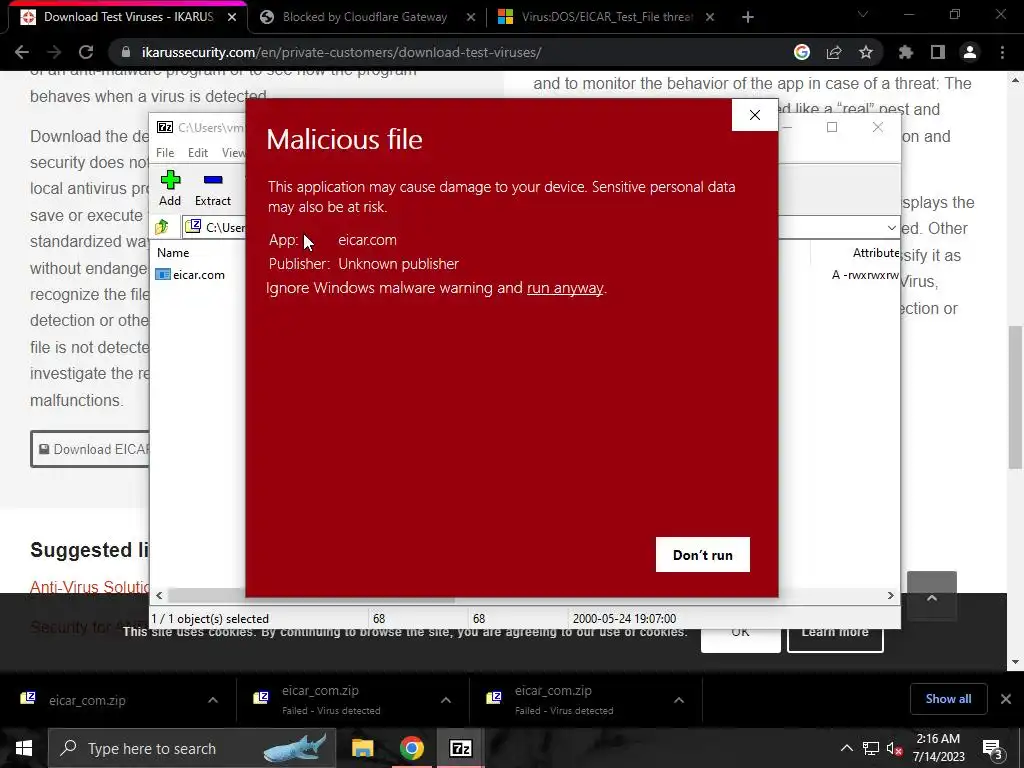The width and height of the screenshot is (1024, 768).
Task: Open the notification center icon
Action: [993, 749]
